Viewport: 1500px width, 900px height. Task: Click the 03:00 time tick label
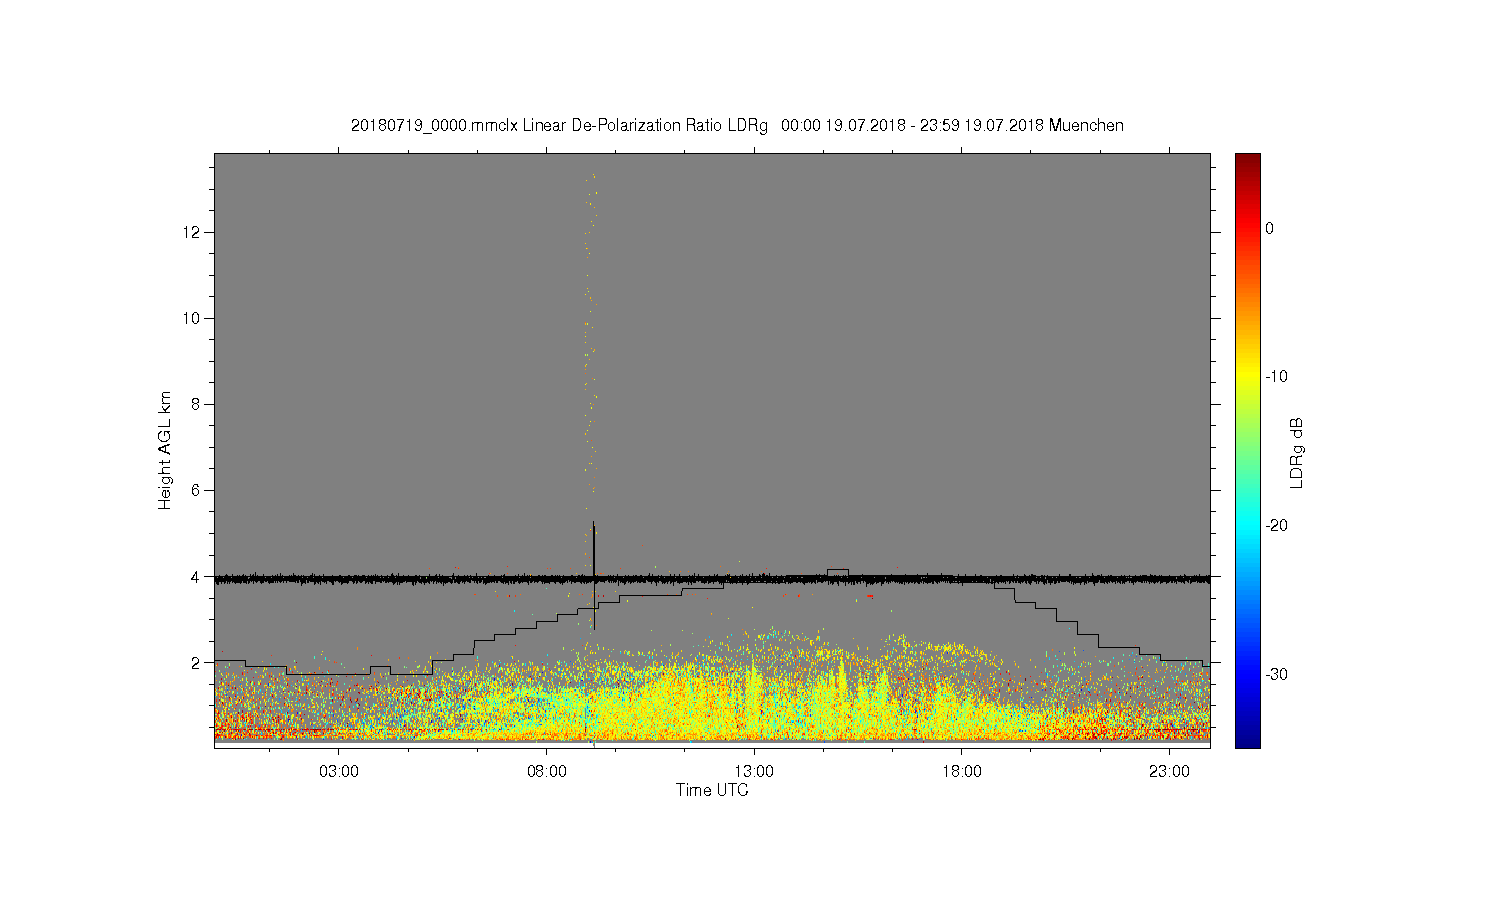tap(339, 772)
